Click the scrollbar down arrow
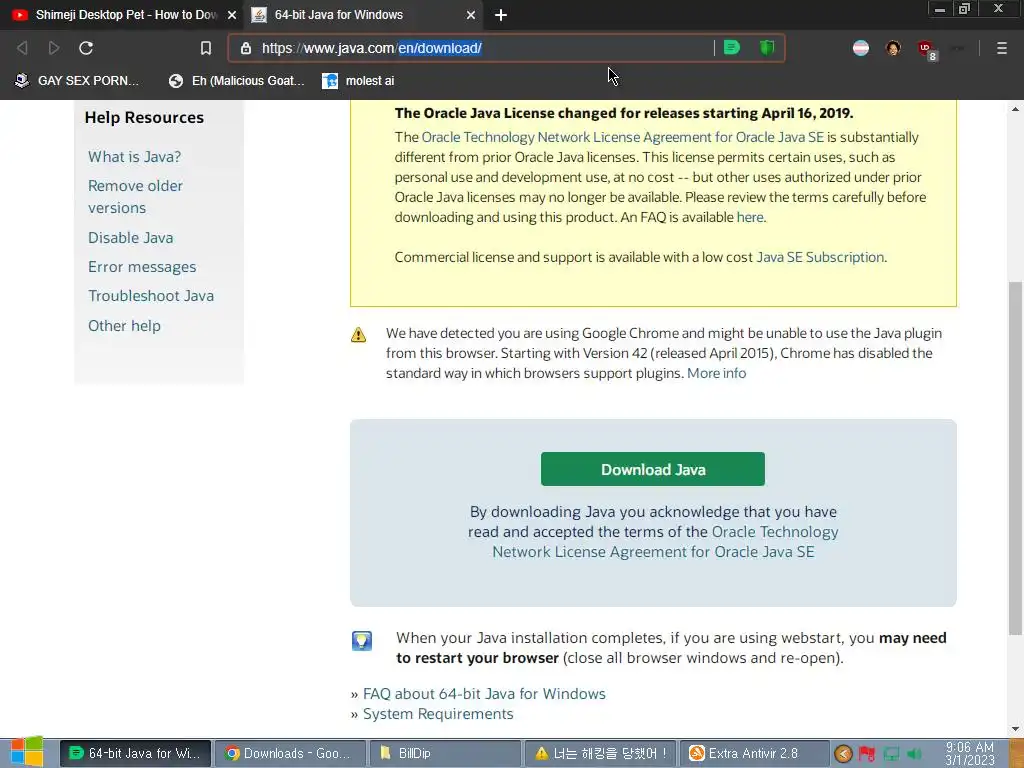 pos(1015,729)
